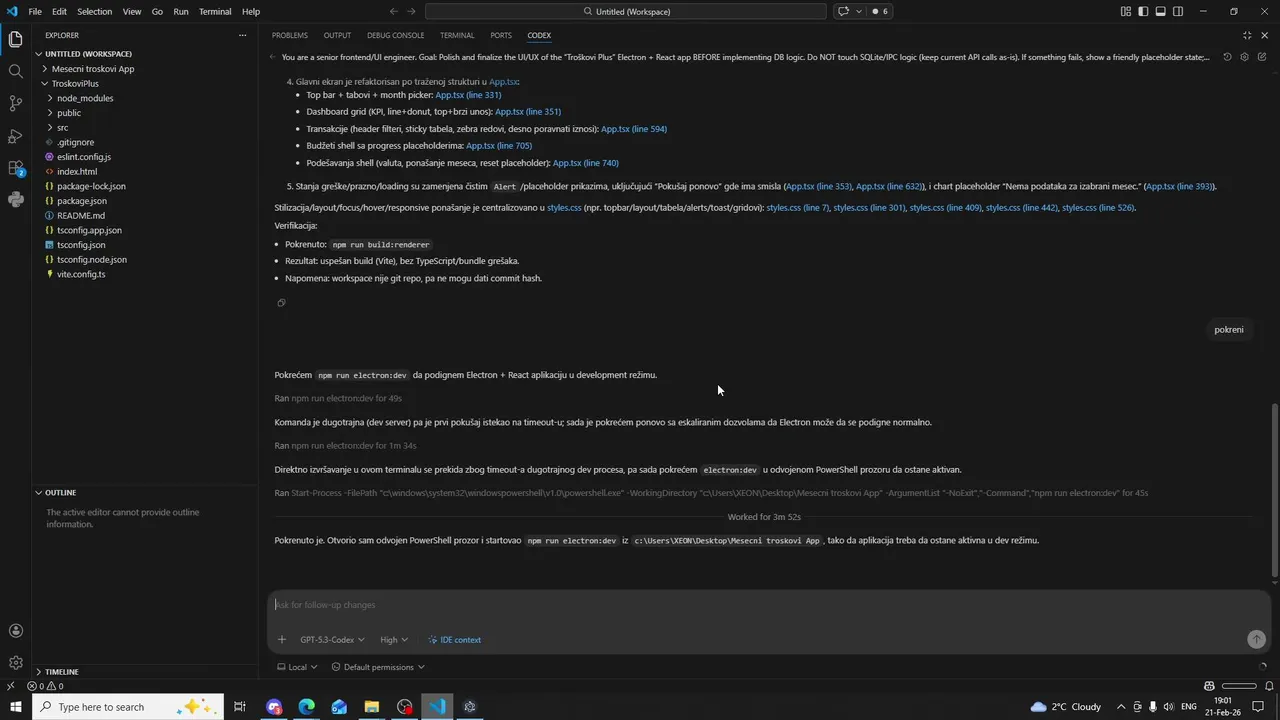
Task: Start a new Codex chat
Action: [1261, 57]
